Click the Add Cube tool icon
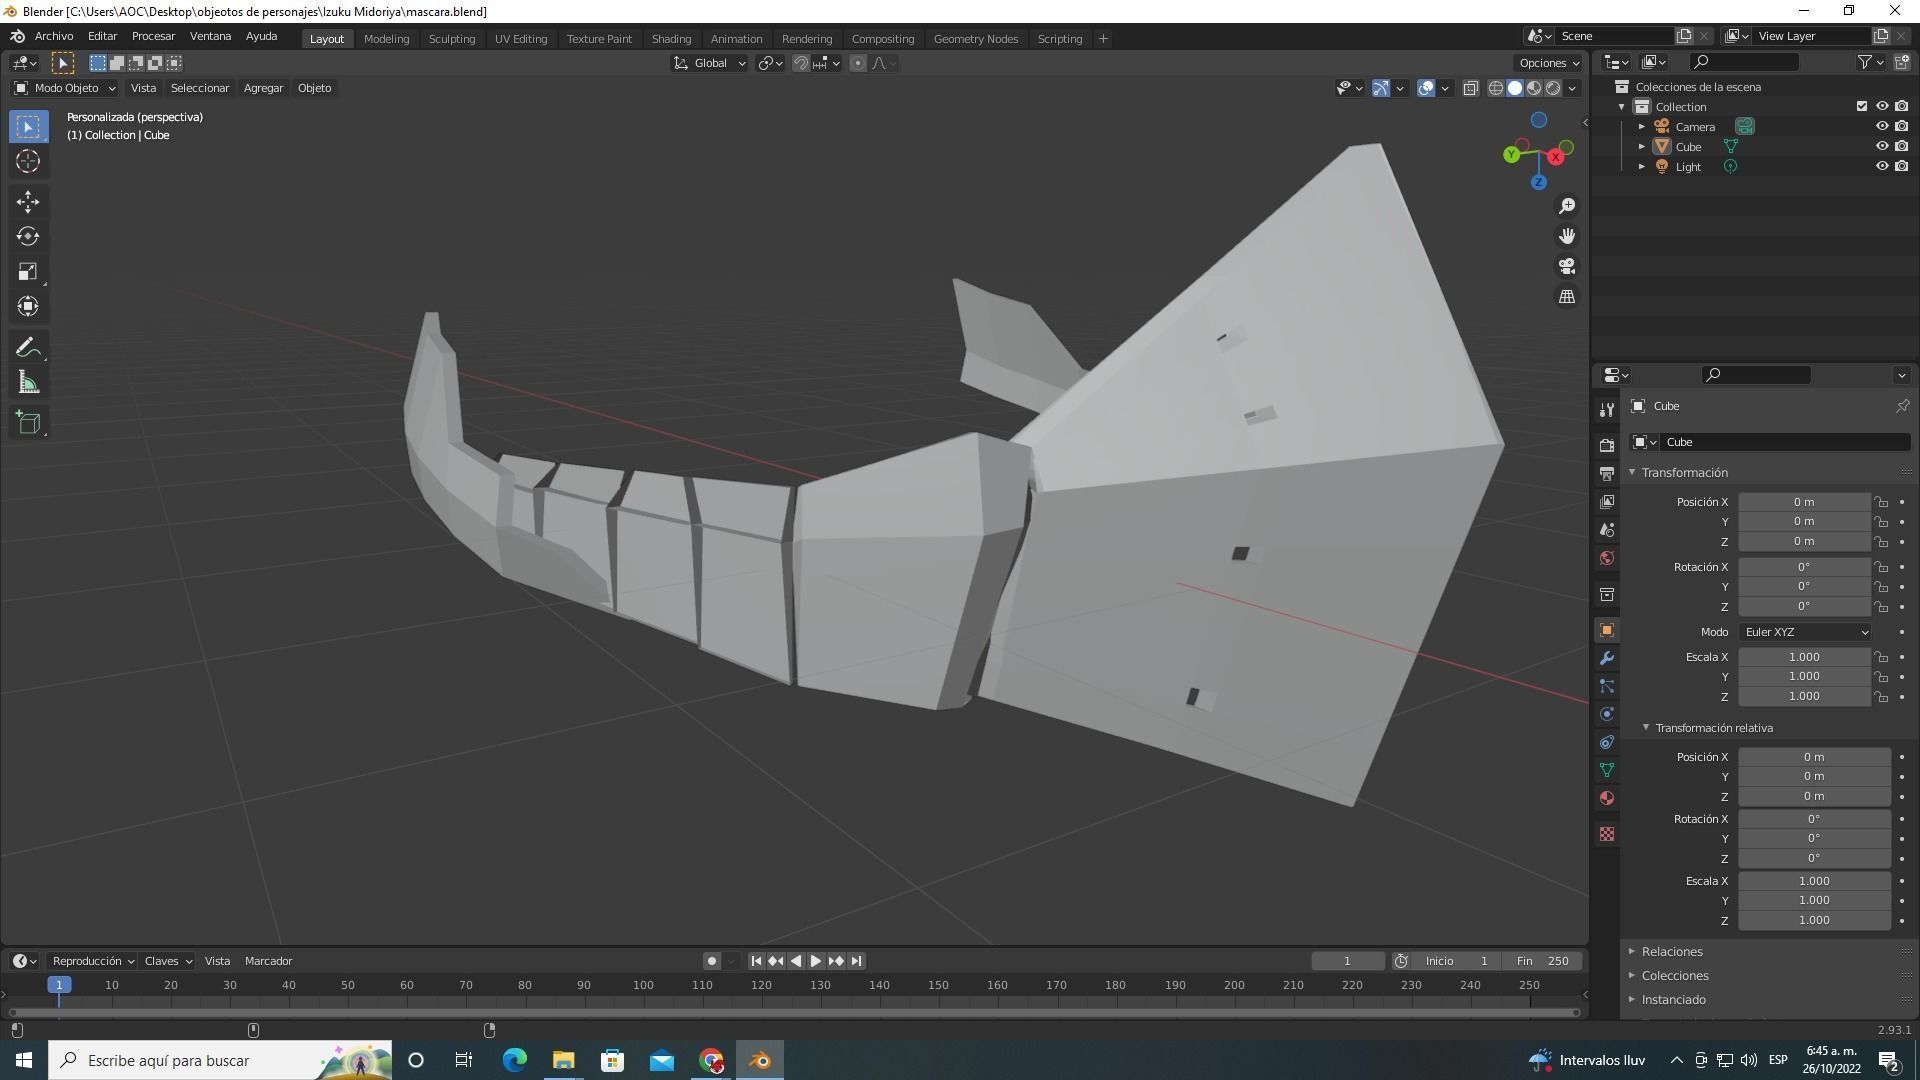The height and width of the screenshot is (1080, 1920). [x=28, y=423]
